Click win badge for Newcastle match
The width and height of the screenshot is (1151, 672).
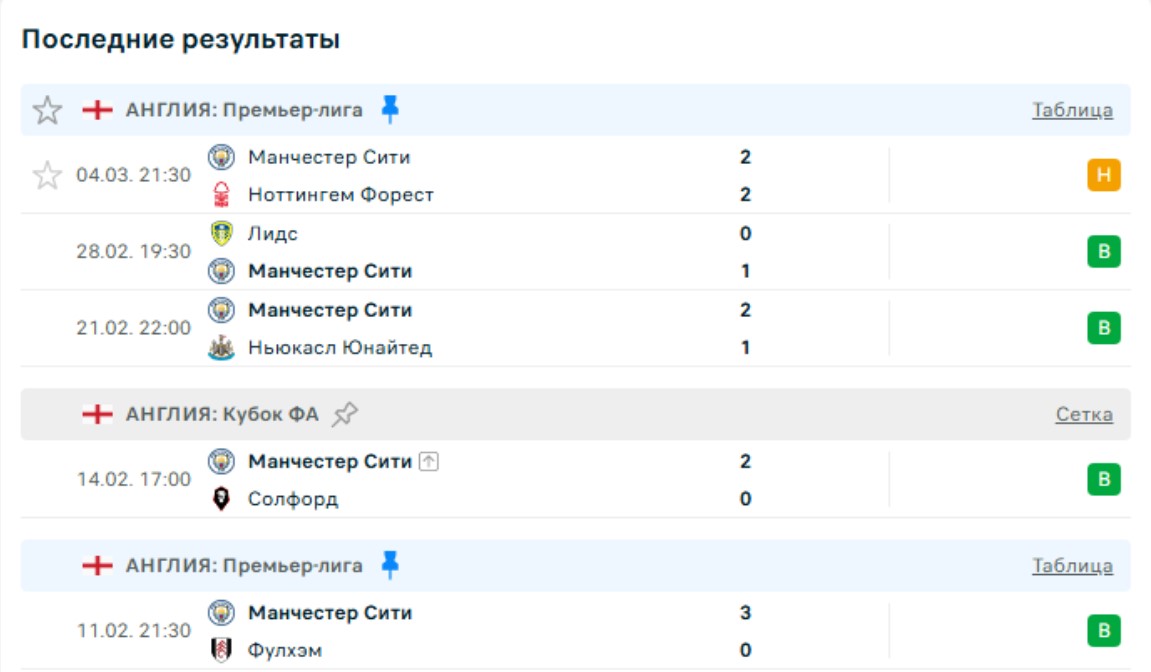click(x=1104, y=328)
